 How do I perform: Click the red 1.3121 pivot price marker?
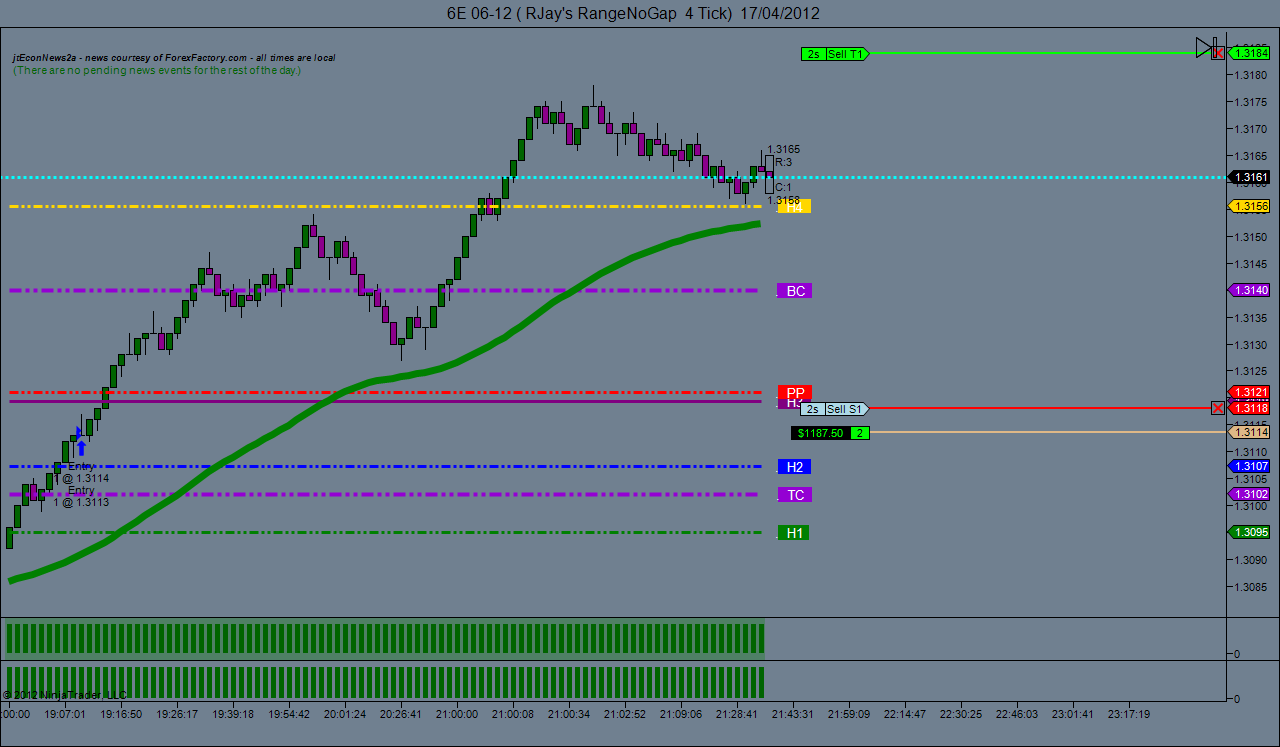tap(1249, 392)
